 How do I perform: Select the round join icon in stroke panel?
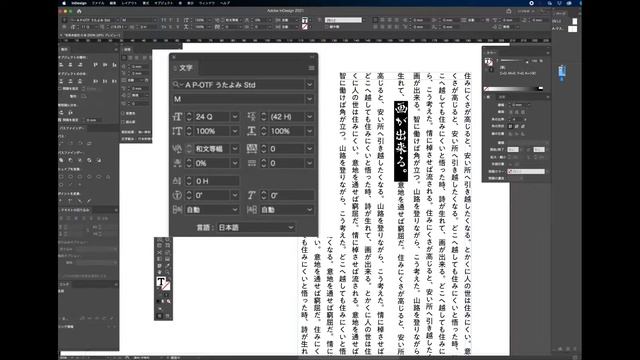[x=516, y=126]
